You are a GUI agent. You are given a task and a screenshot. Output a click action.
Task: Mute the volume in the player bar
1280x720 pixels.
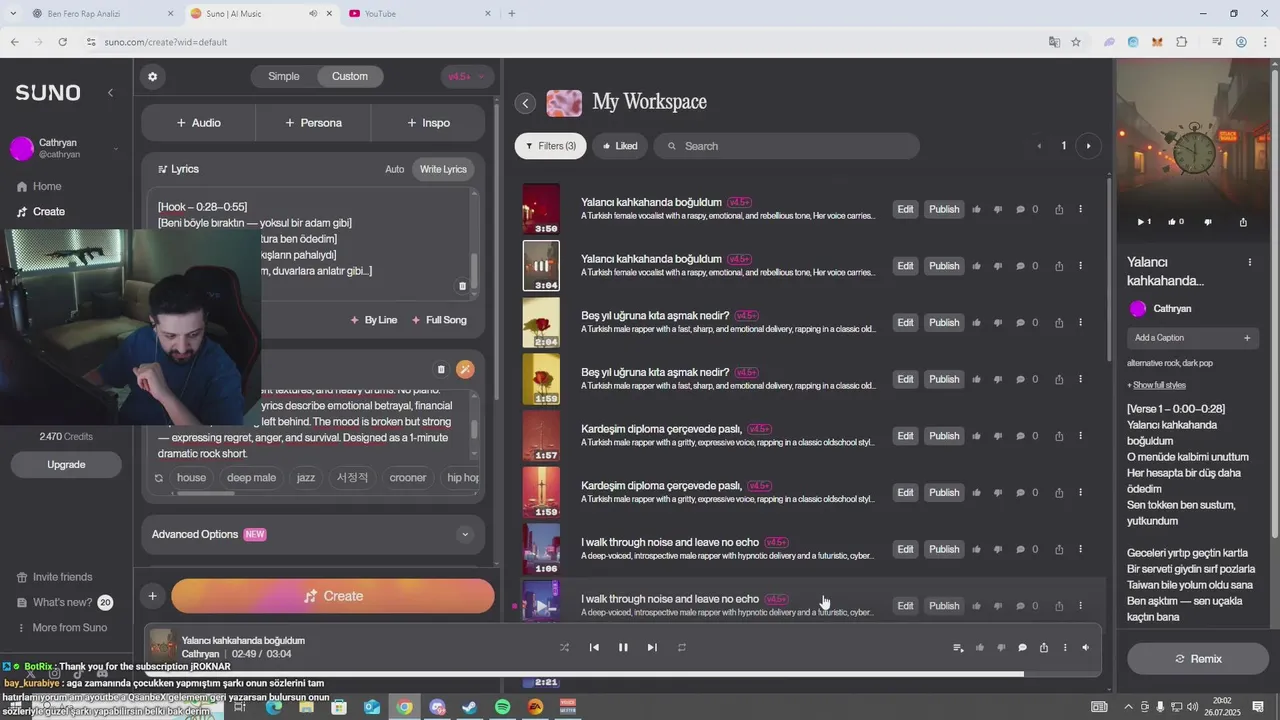[x=1086, y=648]
